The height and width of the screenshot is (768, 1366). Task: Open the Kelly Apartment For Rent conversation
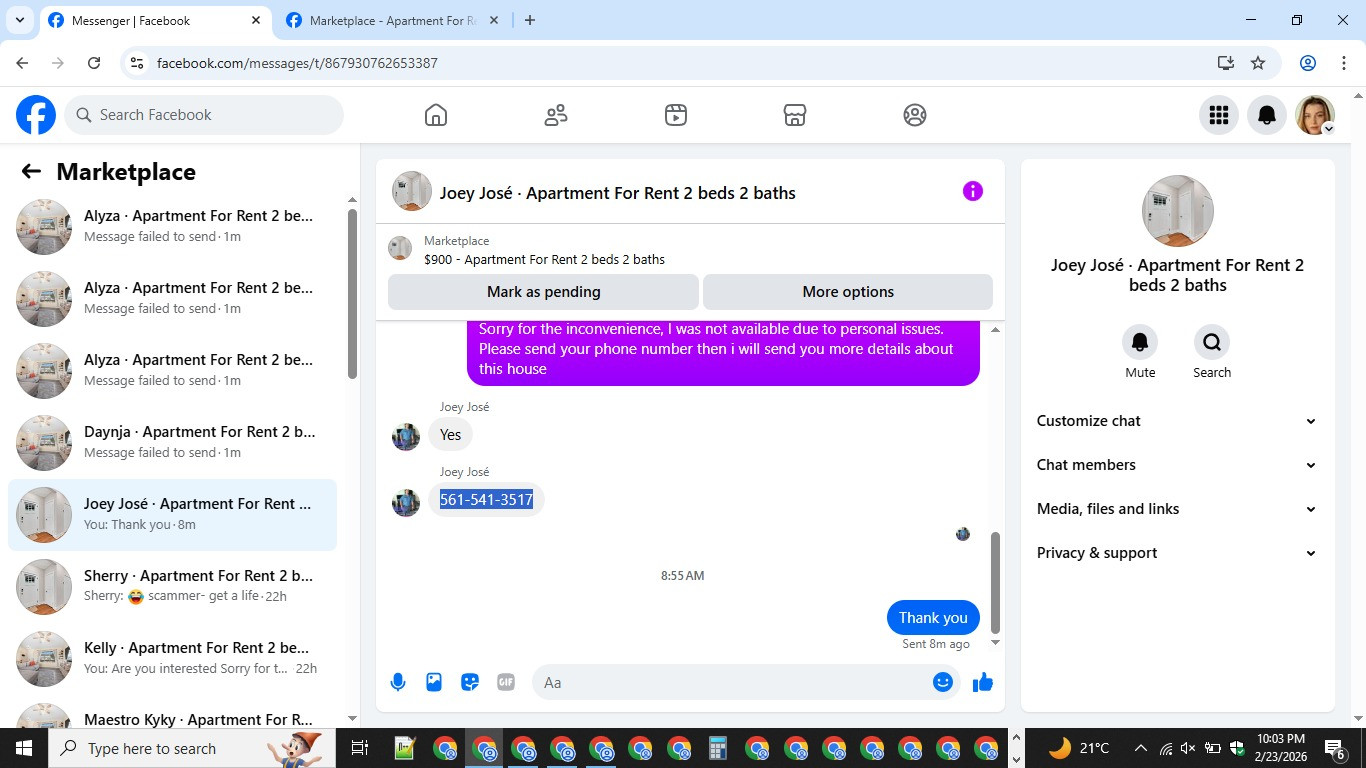click(x=172, y=658)
